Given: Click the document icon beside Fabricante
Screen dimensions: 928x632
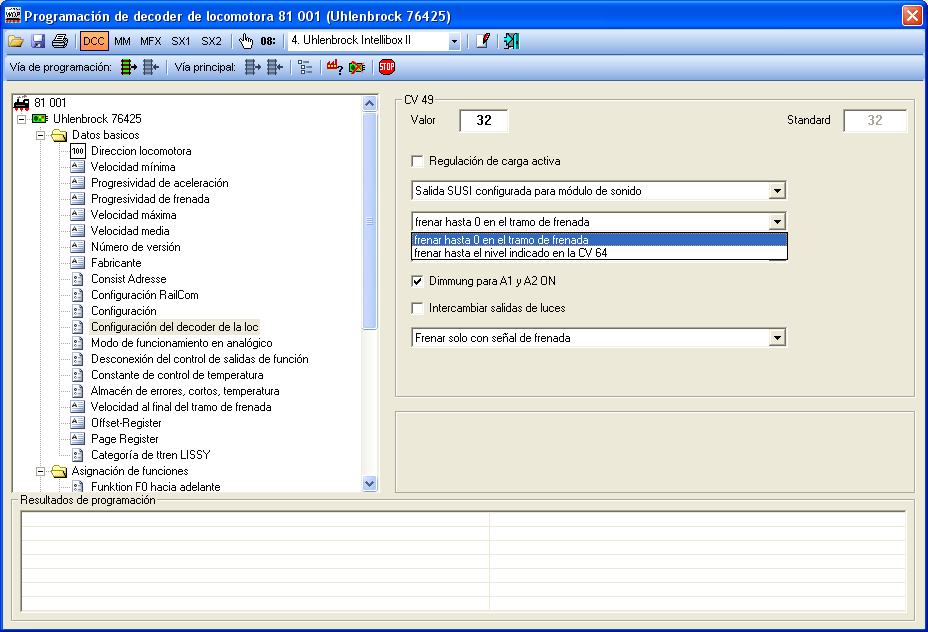Looking at the screenshot, I should (78, 262).
